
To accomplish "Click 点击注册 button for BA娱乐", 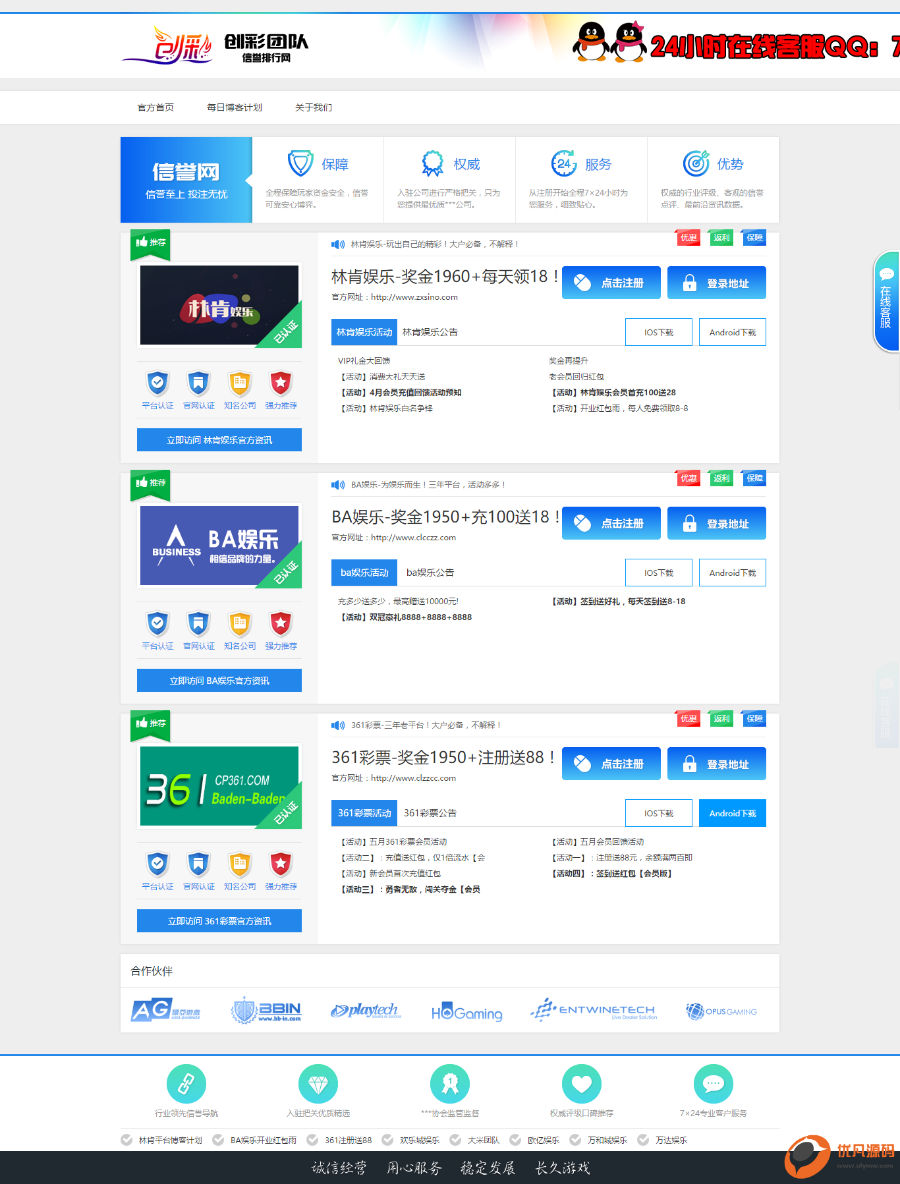I will (x=612, y=523).
